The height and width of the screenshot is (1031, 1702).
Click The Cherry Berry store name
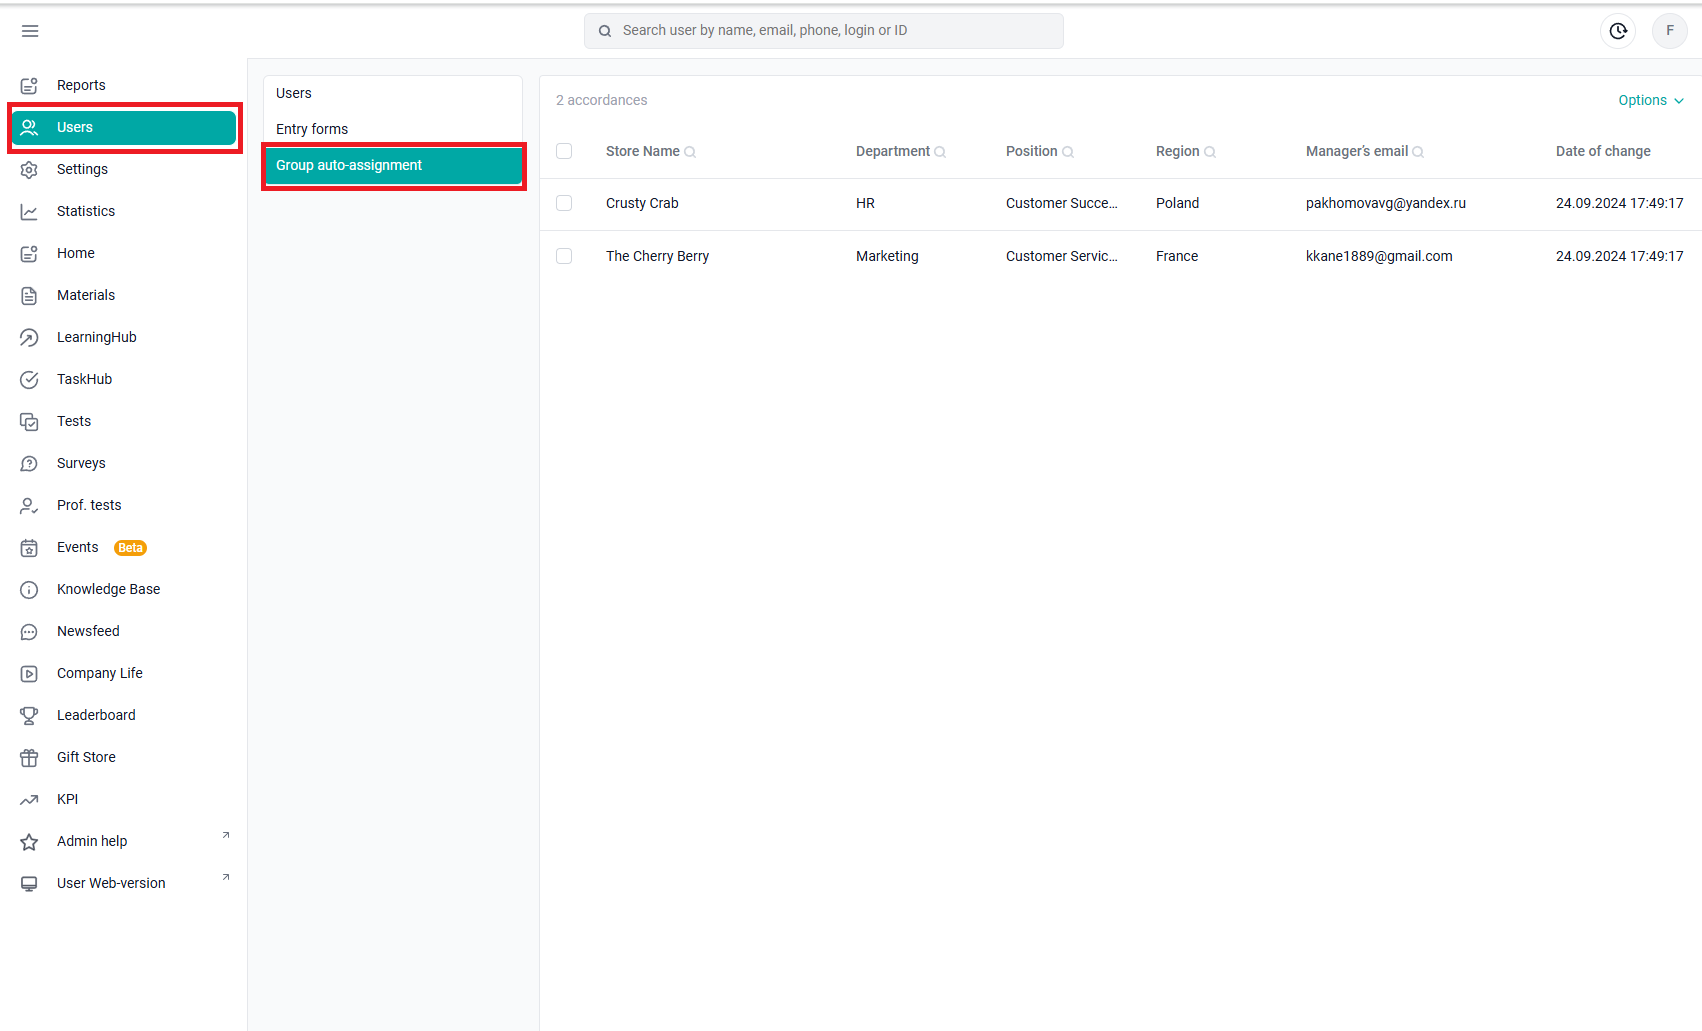(x=657, y=256)
